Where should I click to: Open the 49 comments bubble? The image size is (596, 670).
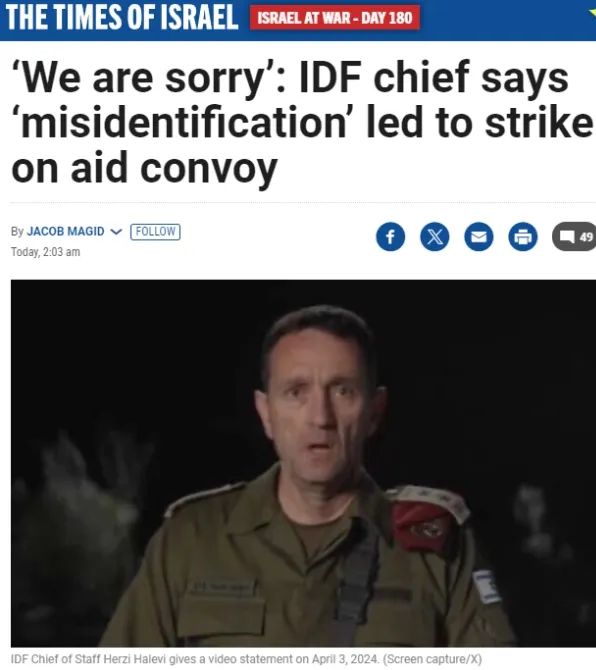click(x=574, y=236)
